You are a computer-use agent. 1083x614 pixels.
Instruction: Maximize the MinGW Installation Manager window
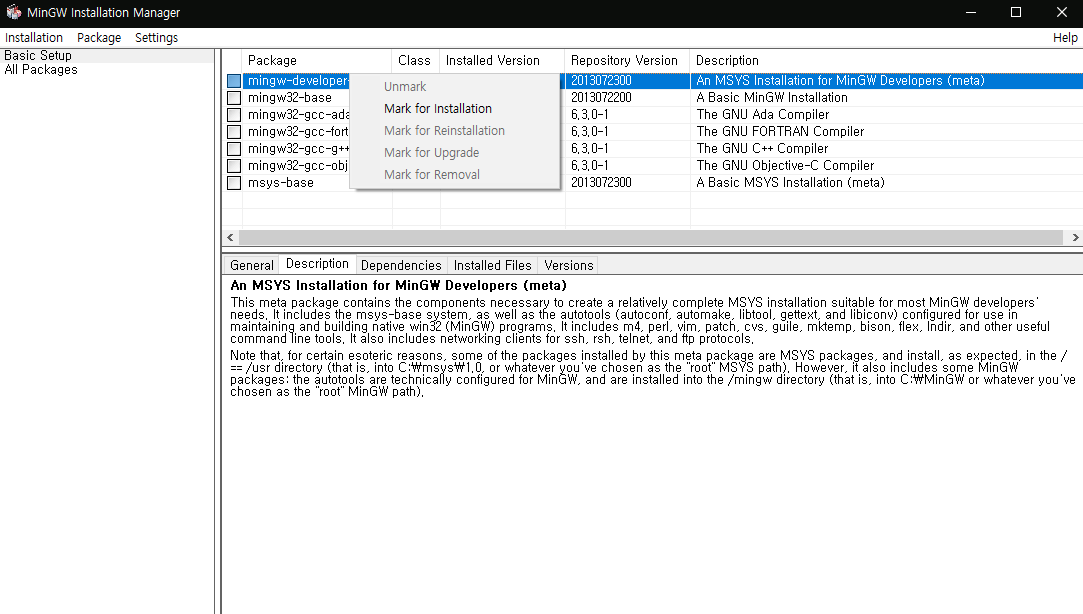click(x=1015, y=12)
